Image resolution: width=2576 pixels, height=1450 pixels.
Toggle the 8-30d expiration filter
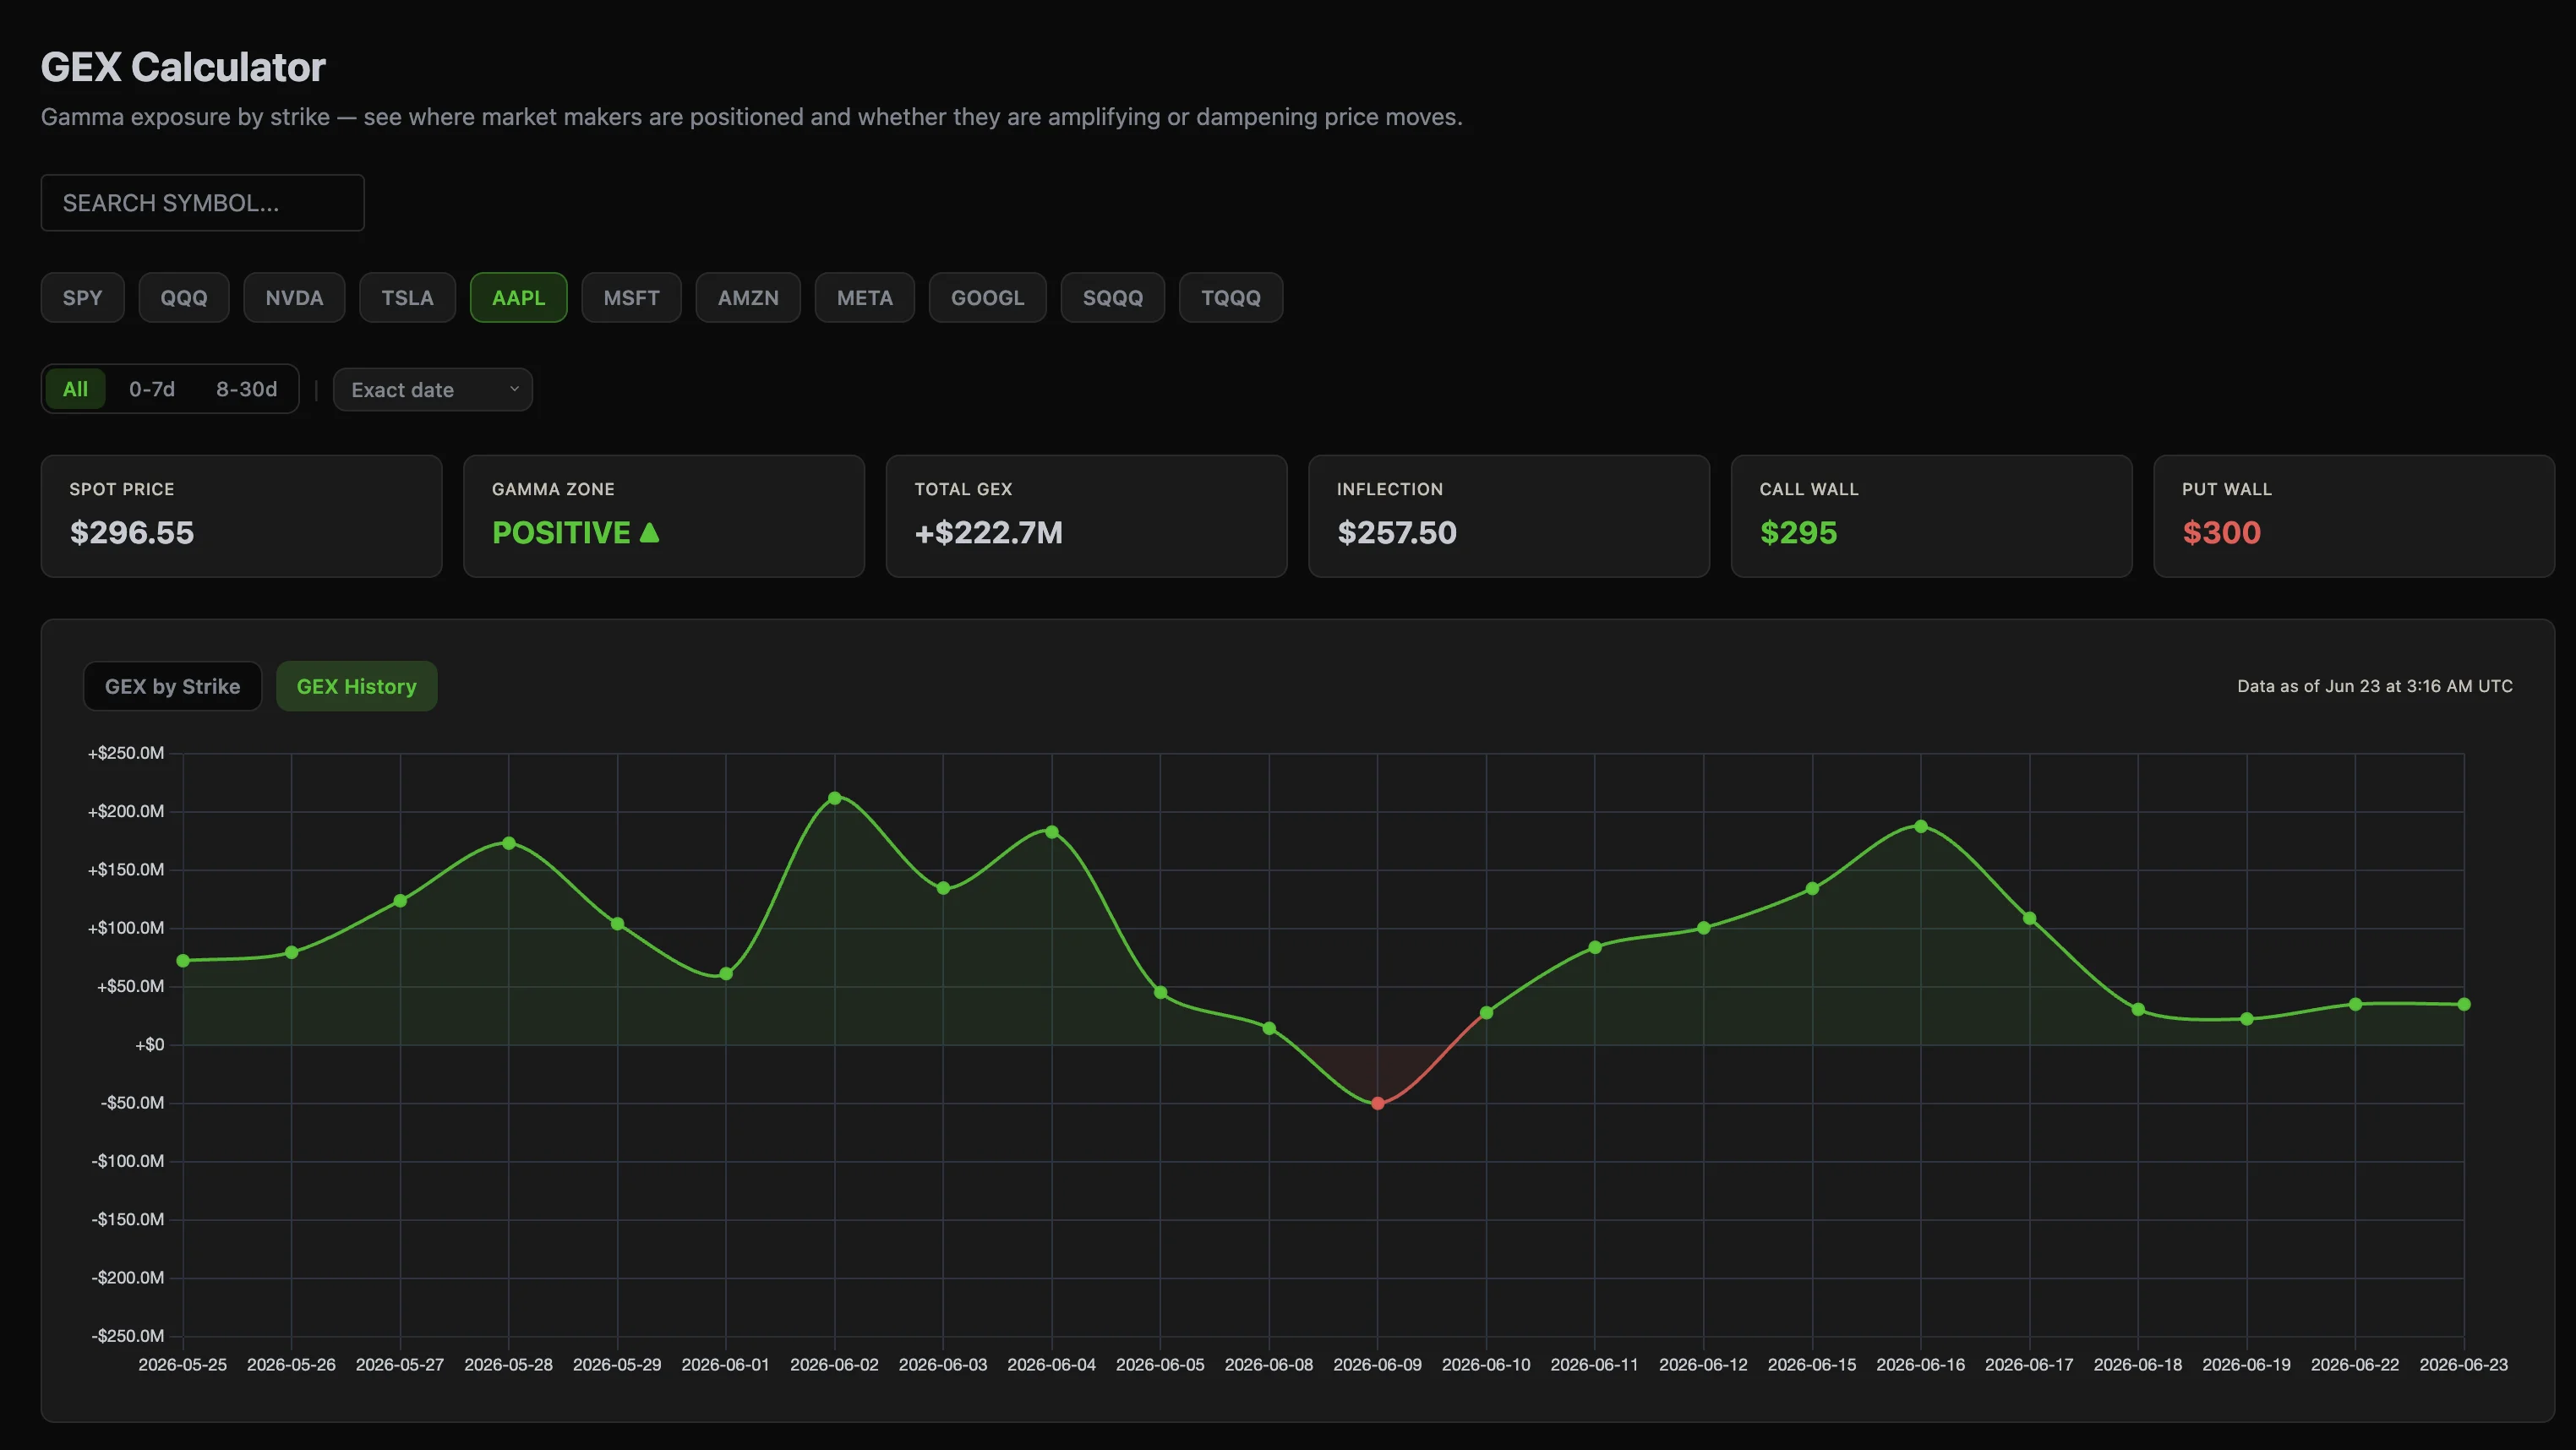point(246,389)
